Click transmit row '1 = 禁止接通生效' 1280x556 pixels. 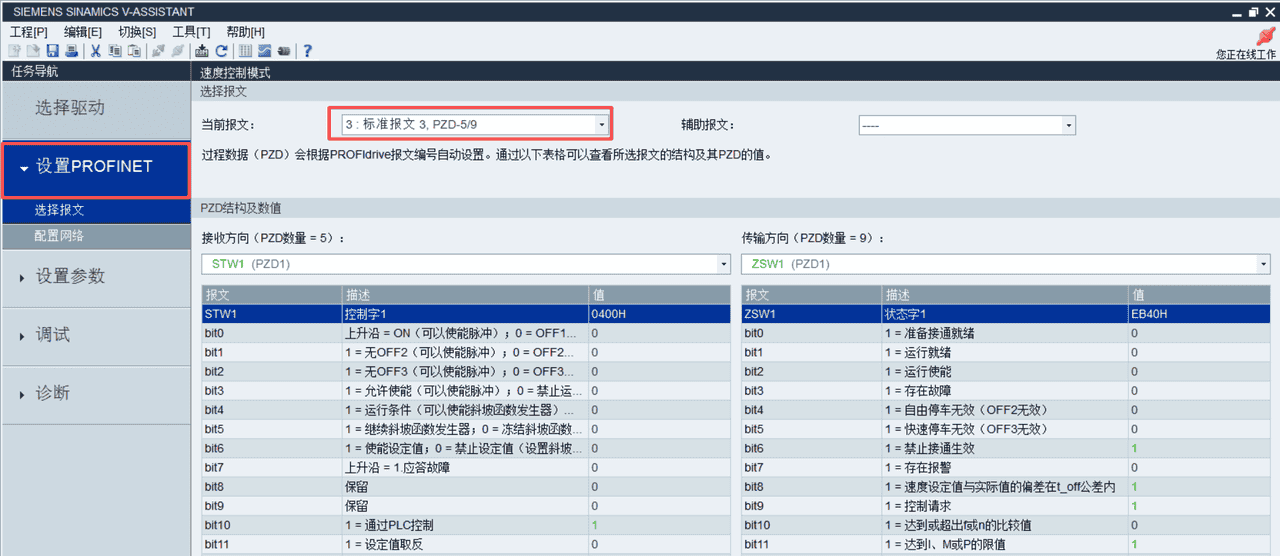1006,448
